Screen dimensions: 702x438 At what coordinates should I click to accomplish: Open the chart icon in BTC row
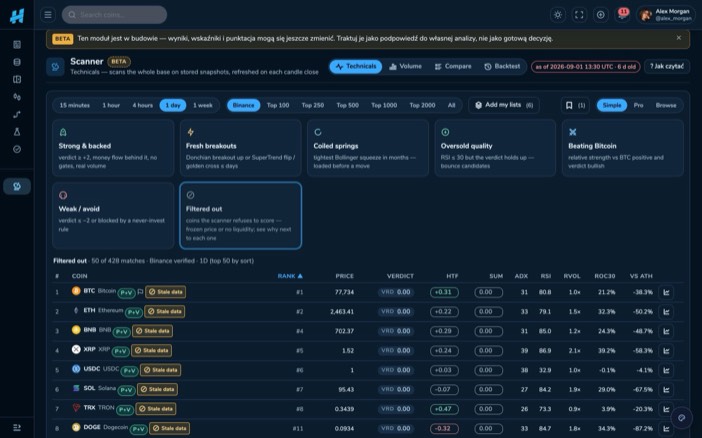(x=666, y=292)
